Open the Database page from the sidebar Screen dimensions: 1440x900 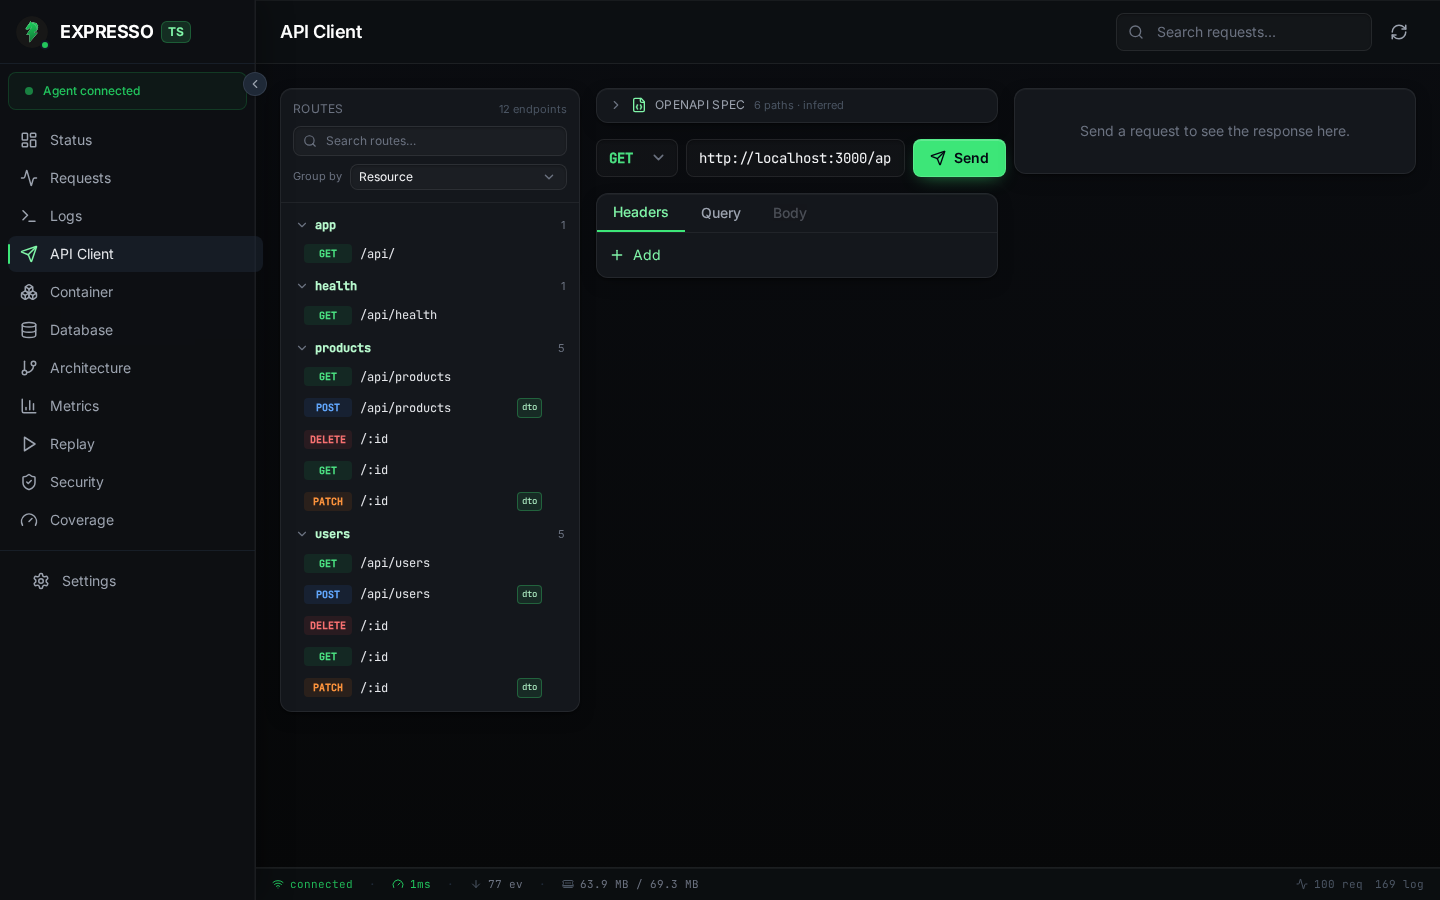pyautogui.click(x=135, y=330)
